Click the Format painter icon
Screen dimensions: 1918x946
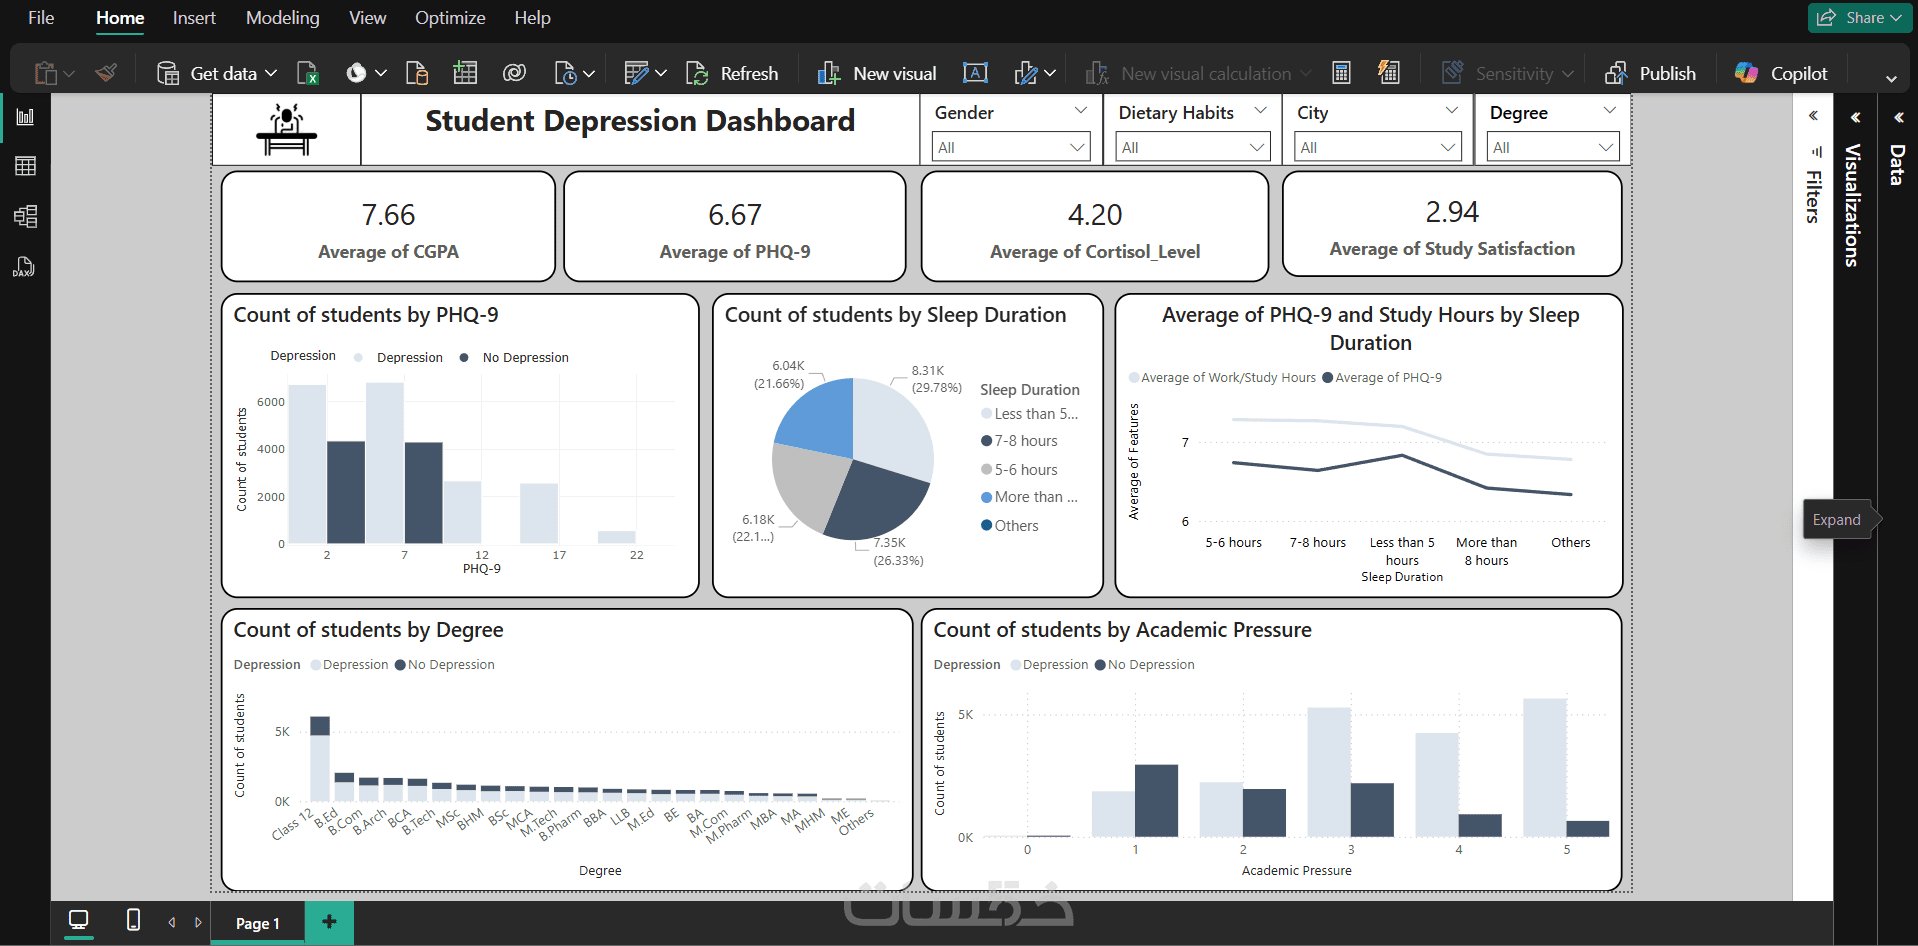point(106,73)
